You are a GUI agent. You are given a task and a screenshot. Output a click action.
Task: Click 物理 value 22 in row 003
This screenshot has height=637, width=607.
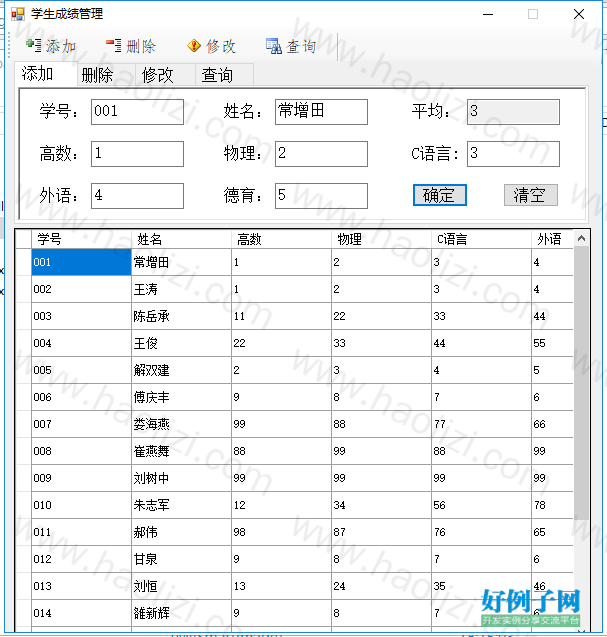(381, 316)
